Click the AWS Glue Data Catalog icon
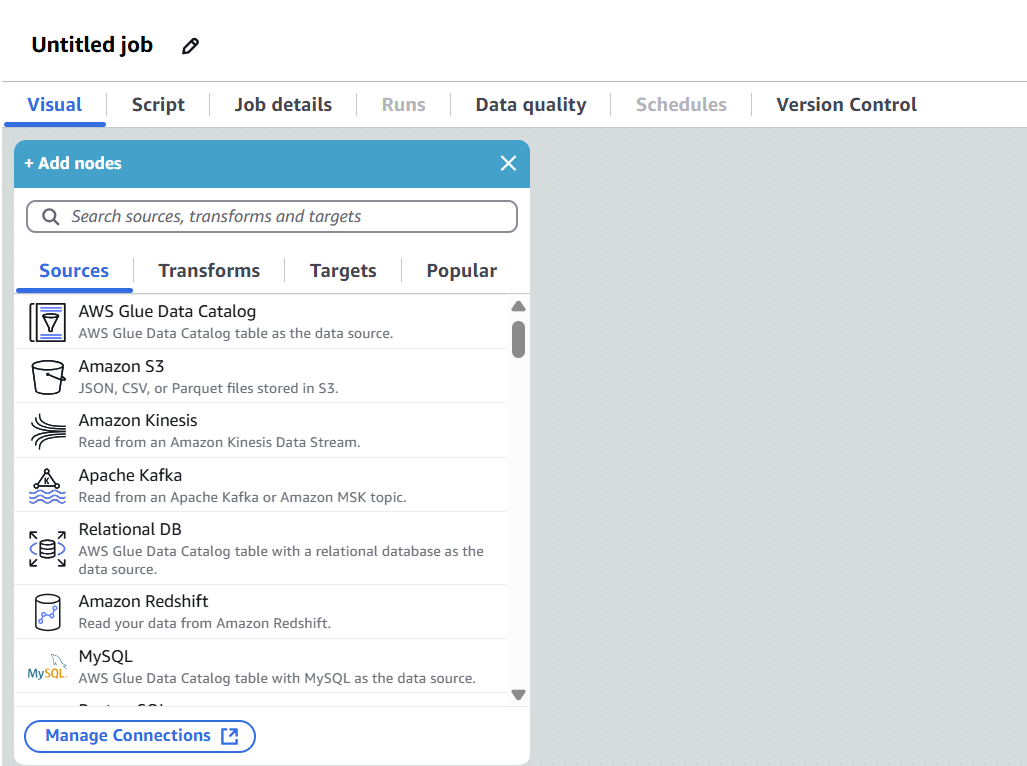Screen dimensions: 1027x766 pos(47,322)
